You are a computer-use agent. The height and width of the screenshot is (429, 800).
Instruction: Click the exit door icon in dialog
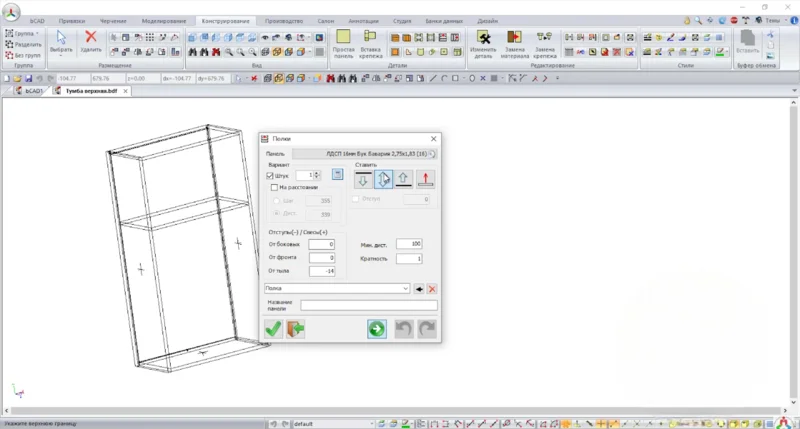[x=295, y=329]
